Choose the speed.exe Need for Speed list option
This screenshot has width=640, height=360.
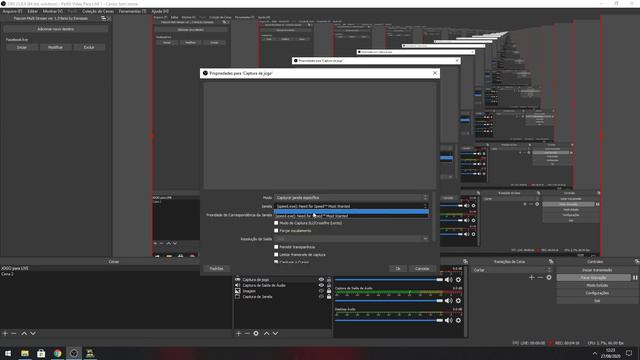(351, 216)
